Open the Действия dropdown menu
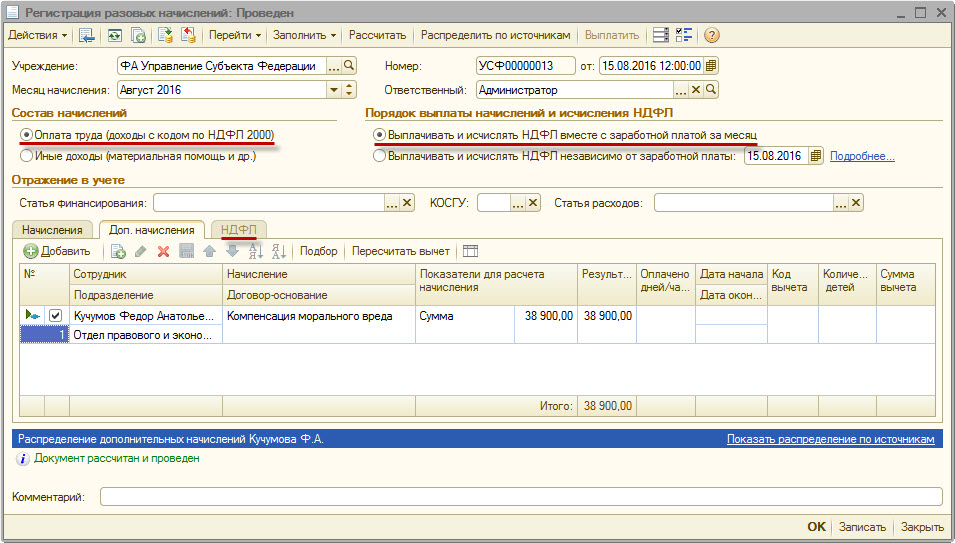This screenshot has width=955, height=543. point(38,35)
